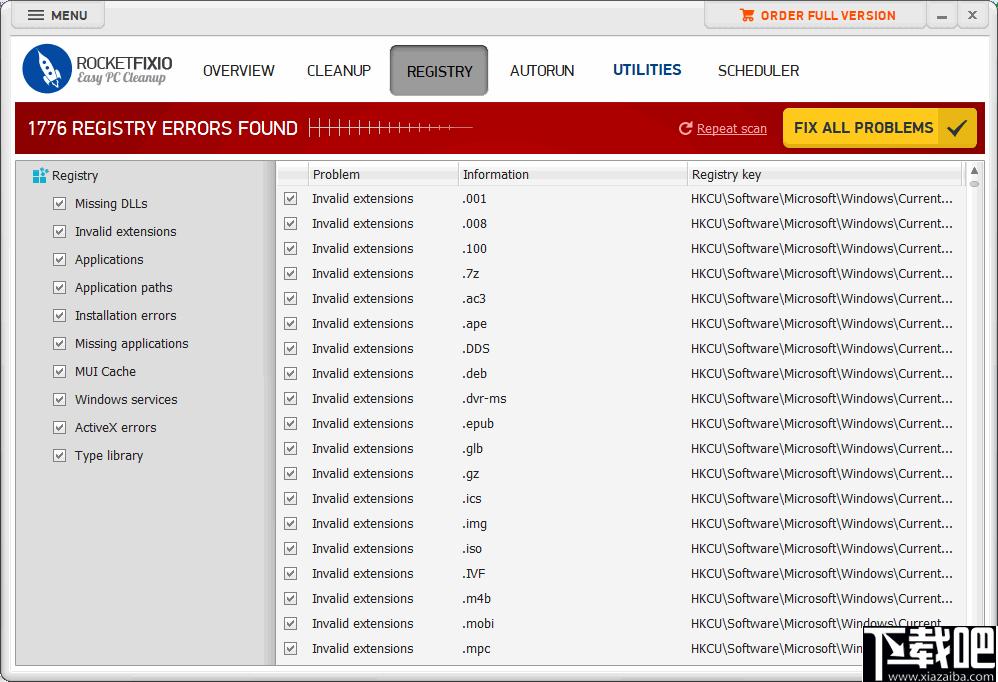Screen dimensions: 998x682
Task: Click the Repeat scan refresh icon
Action: coord(685,129)
